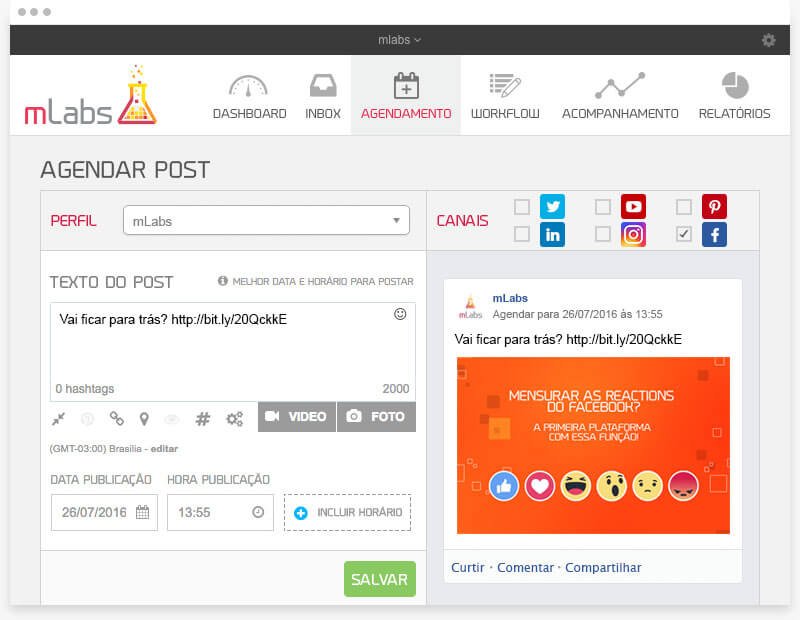This screenshot has height=620, width=800.
Task: Click the collapse arrows icon under text box
Action: click(x=59, y=419)
